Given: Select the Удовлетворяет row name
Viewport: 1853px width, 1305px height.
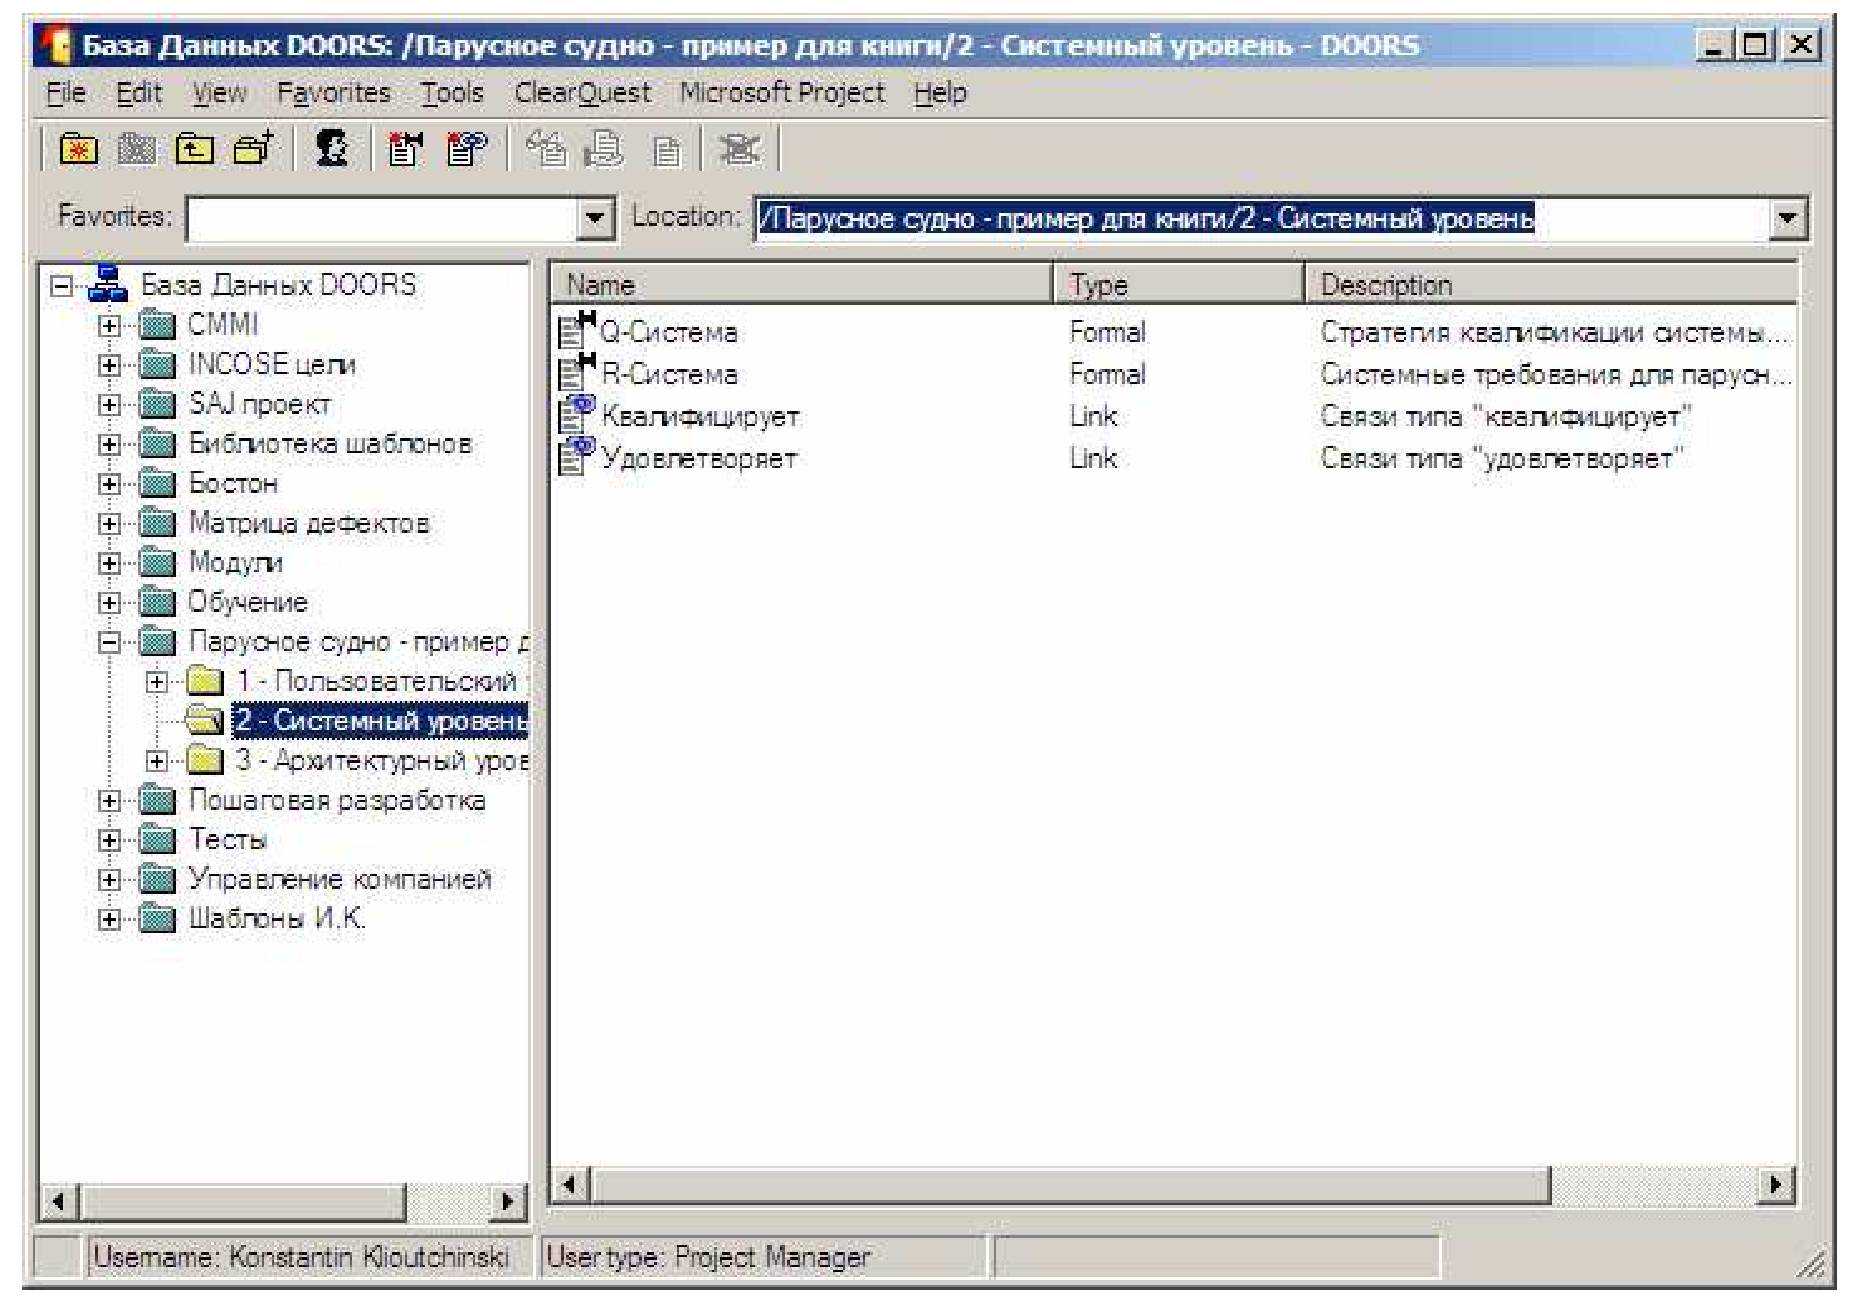Looking at the screenshot, I should [699, 458].
